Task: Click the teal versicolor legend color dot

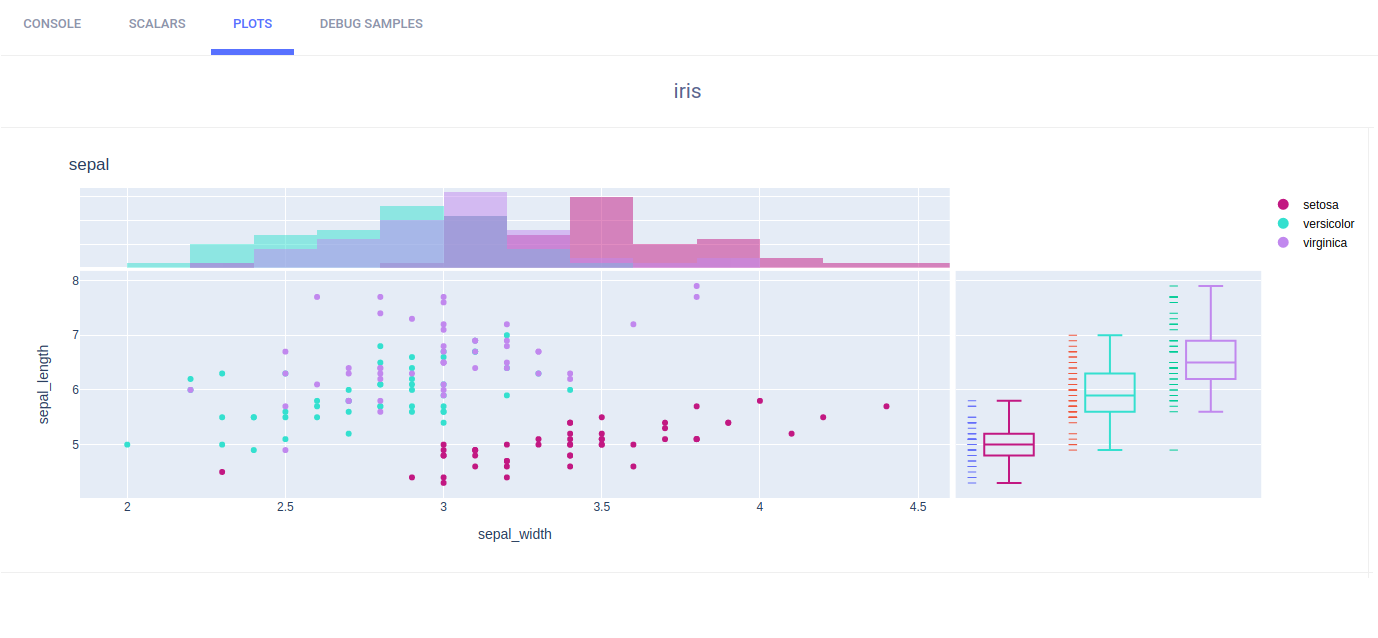Action: tap(1284, 224)
